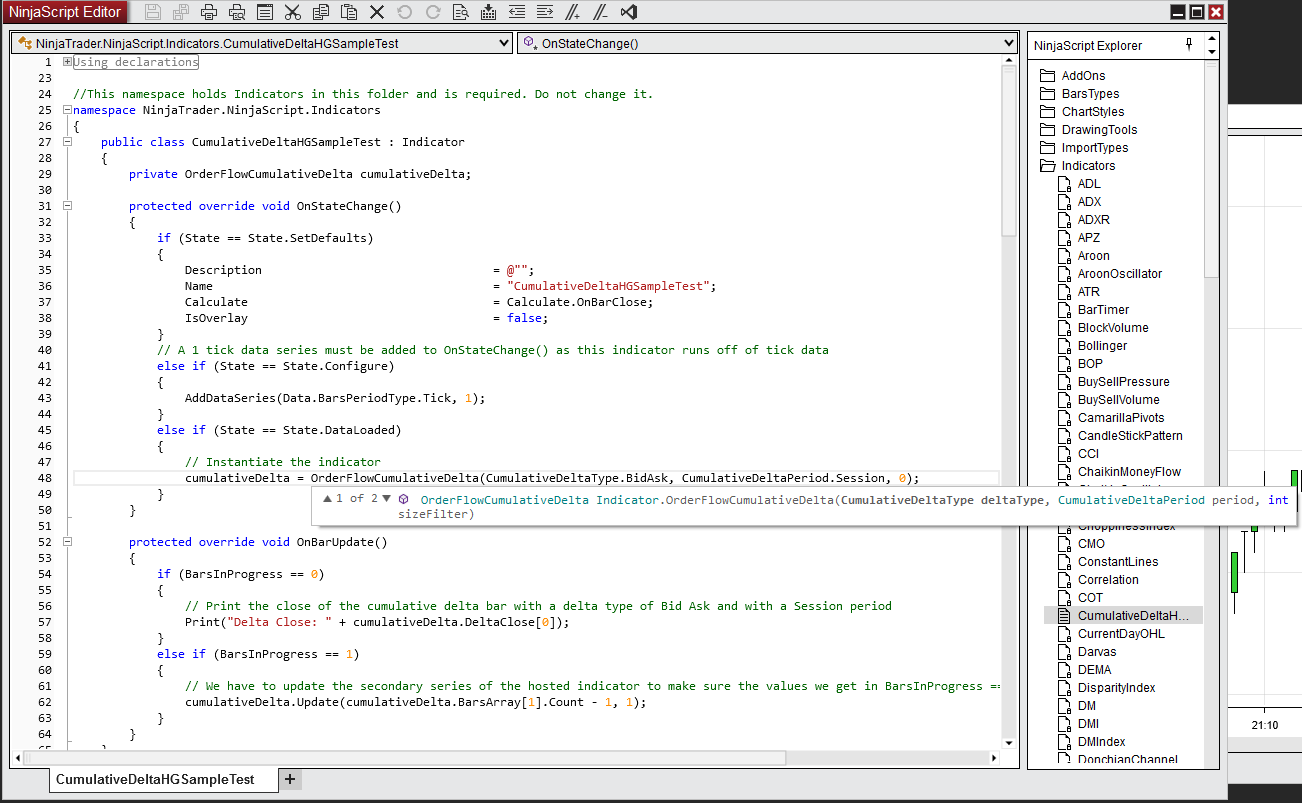
Task: Click the NinjaScript Explorer's vertical scrollbar
Action: tap(1211, 170)
